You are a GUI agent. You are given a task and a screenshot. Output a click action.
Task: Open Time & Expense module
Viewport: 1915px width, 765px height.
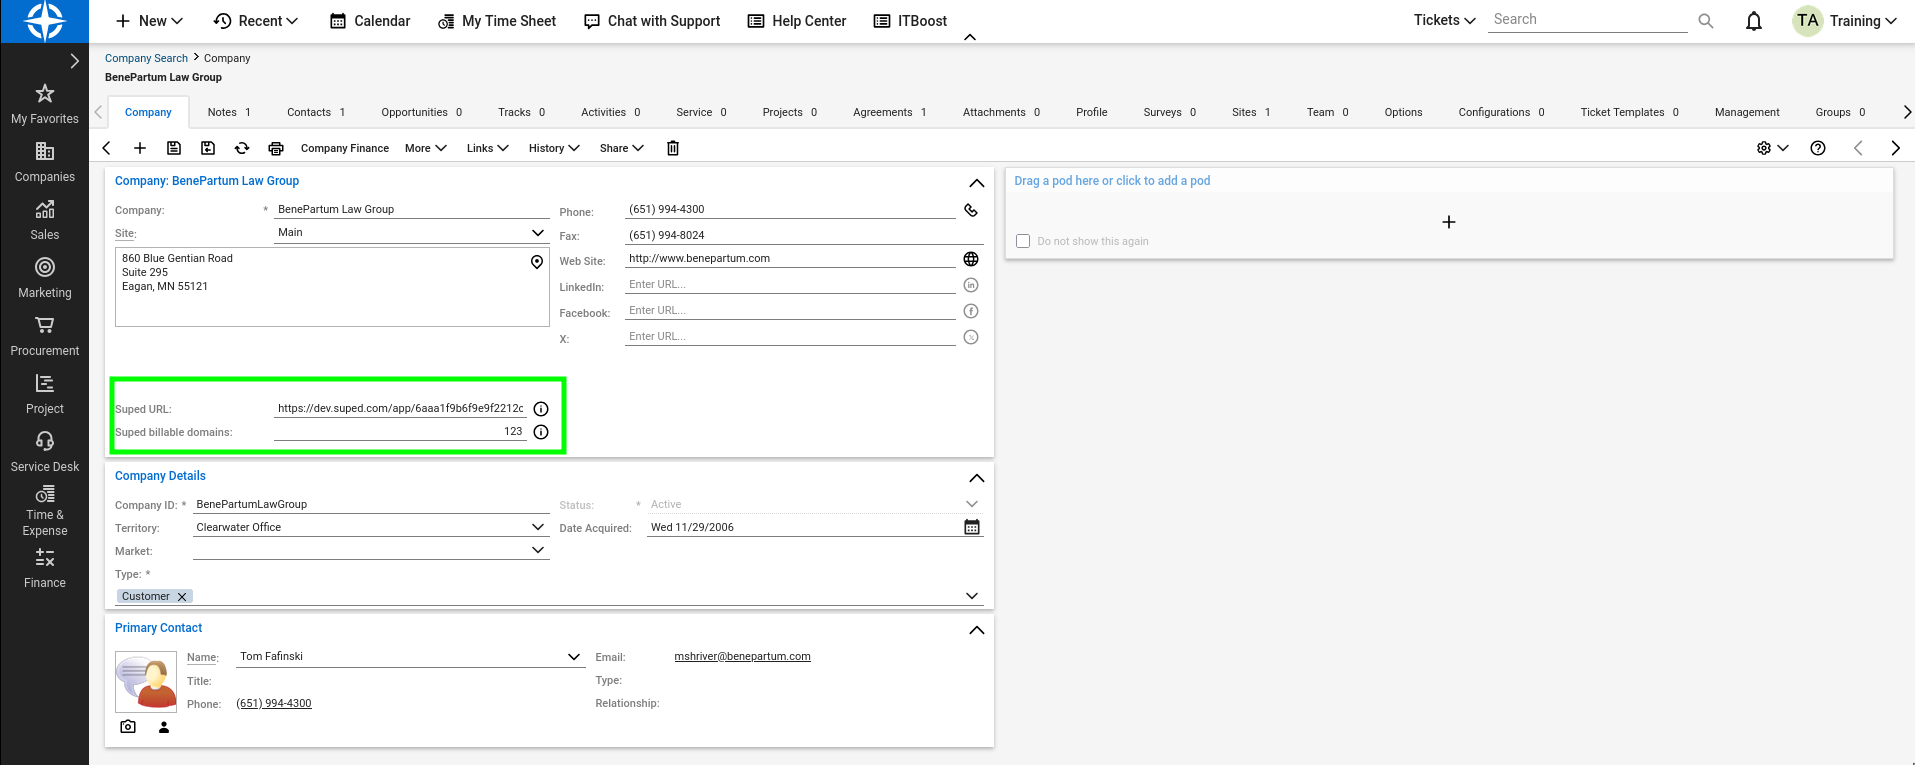[x=44, y=511]
